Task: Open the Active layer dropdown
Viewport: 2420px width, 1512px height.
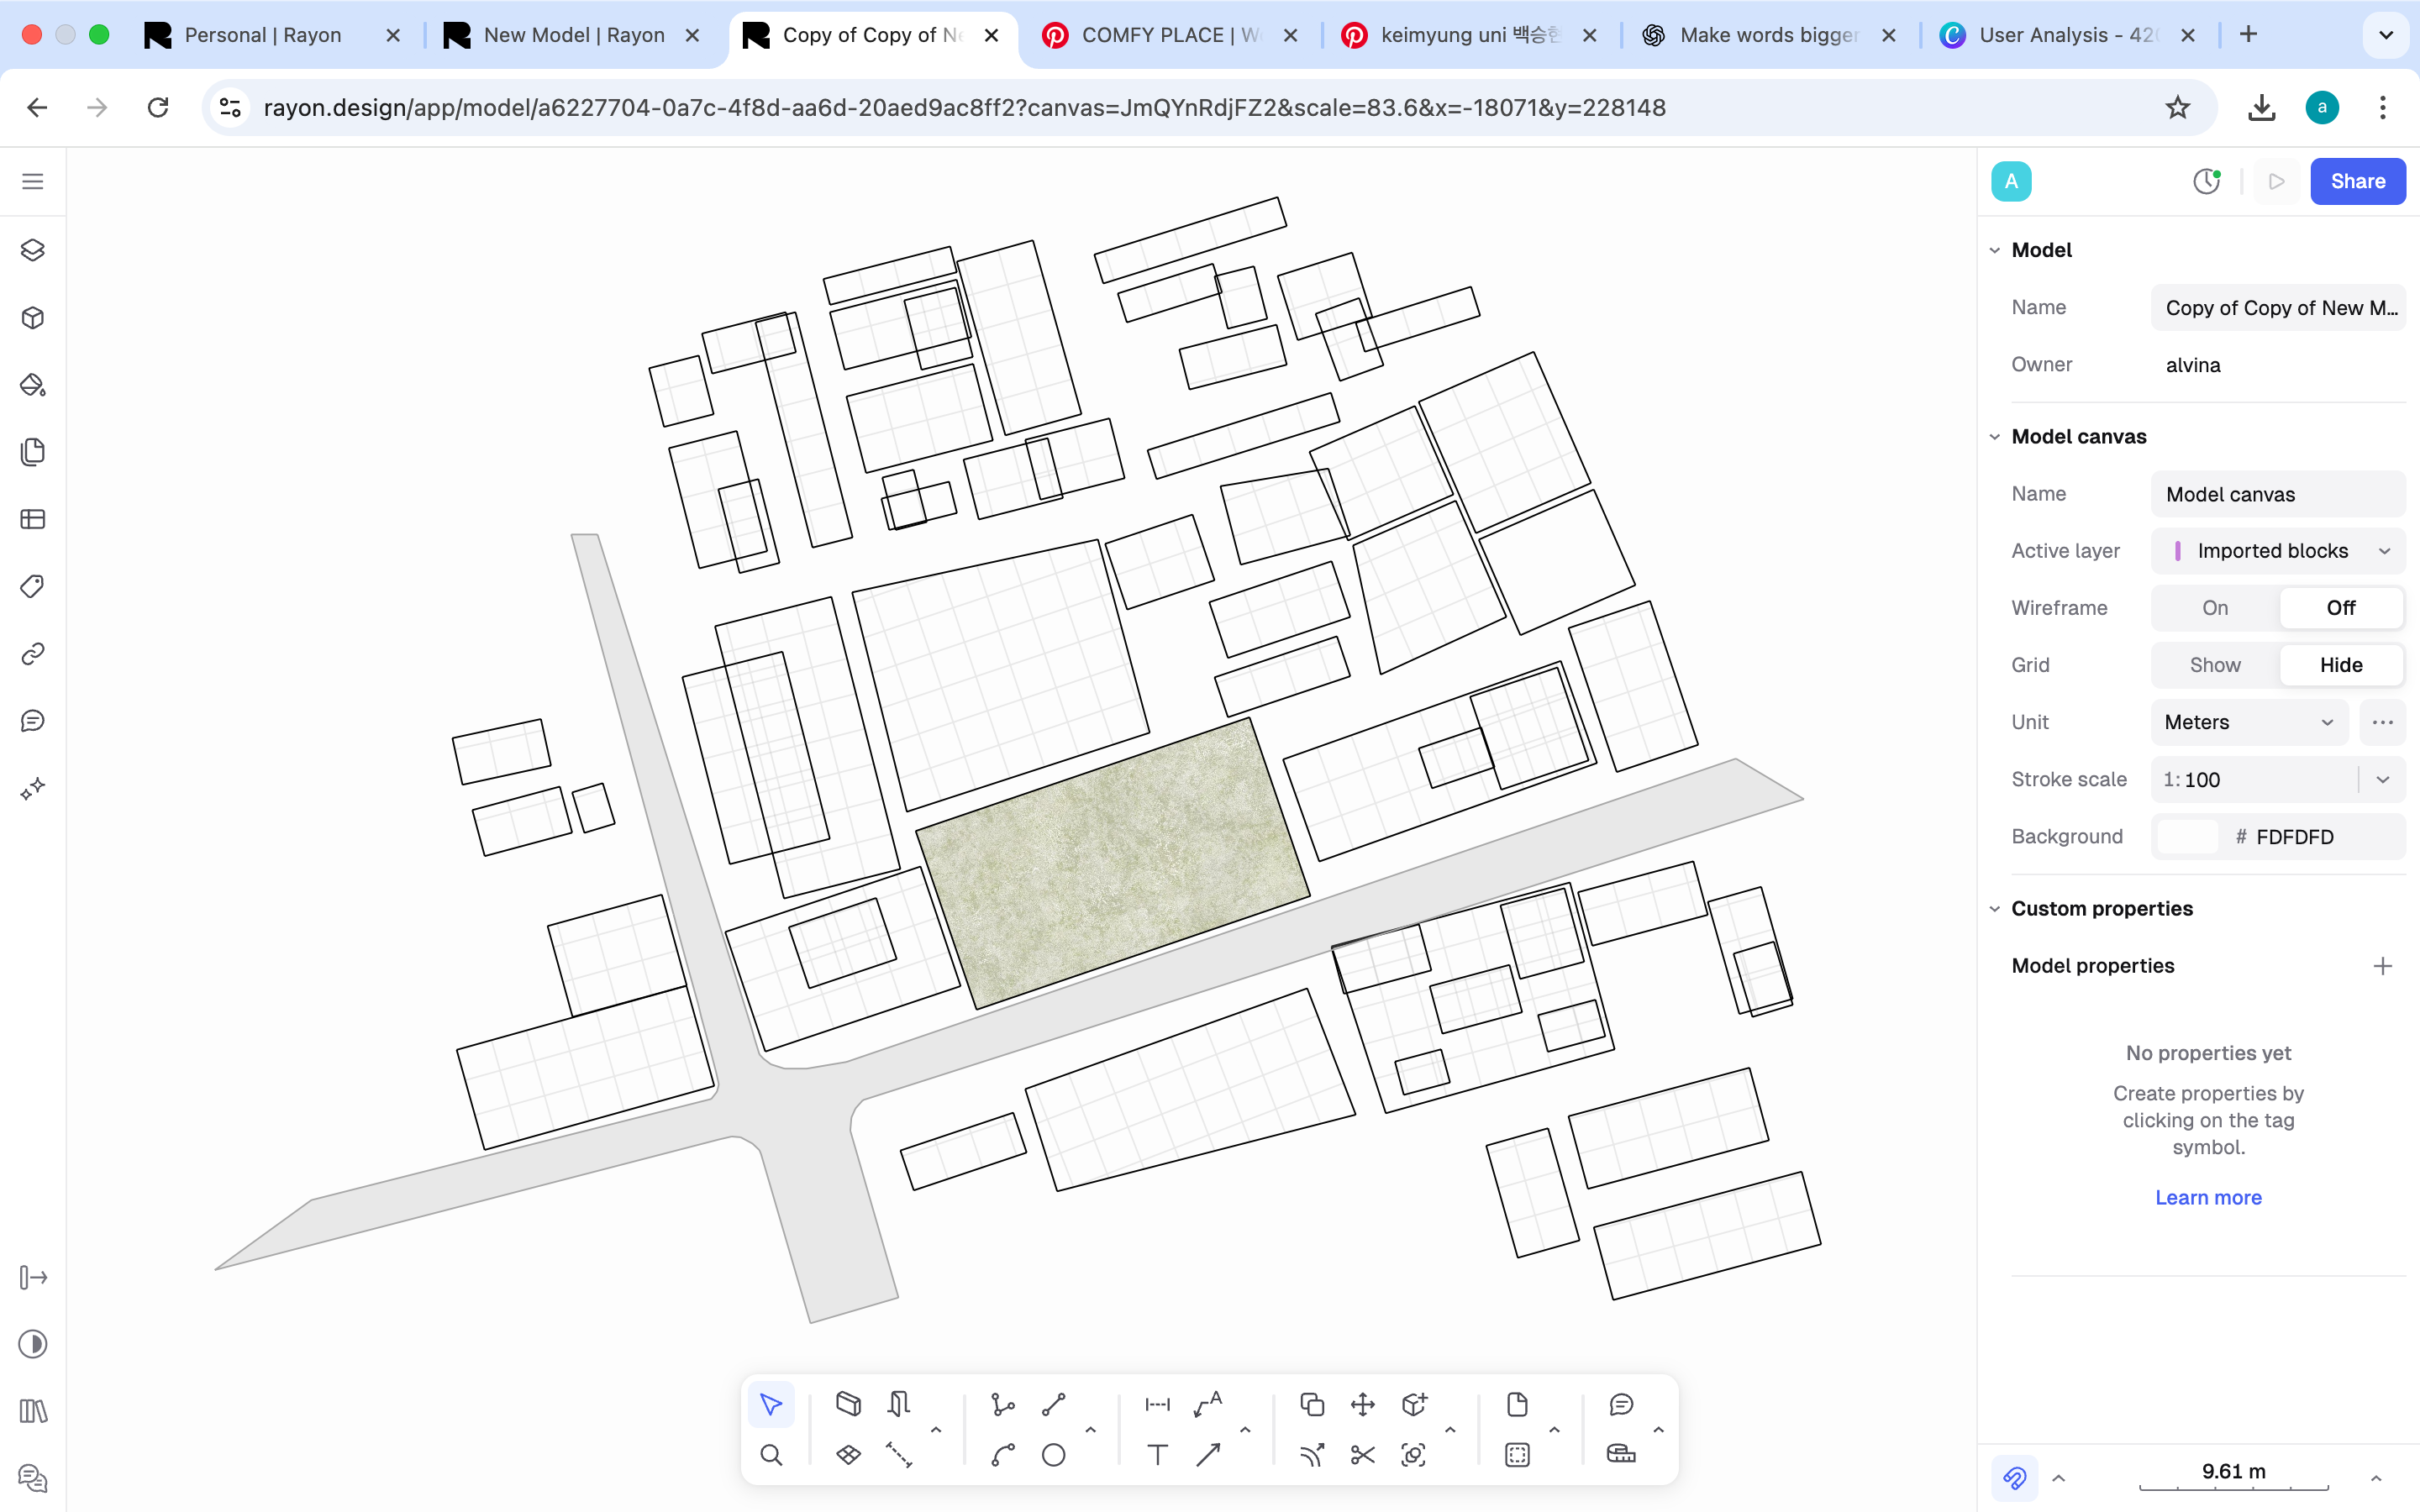Action: (x=2277, y=551)
